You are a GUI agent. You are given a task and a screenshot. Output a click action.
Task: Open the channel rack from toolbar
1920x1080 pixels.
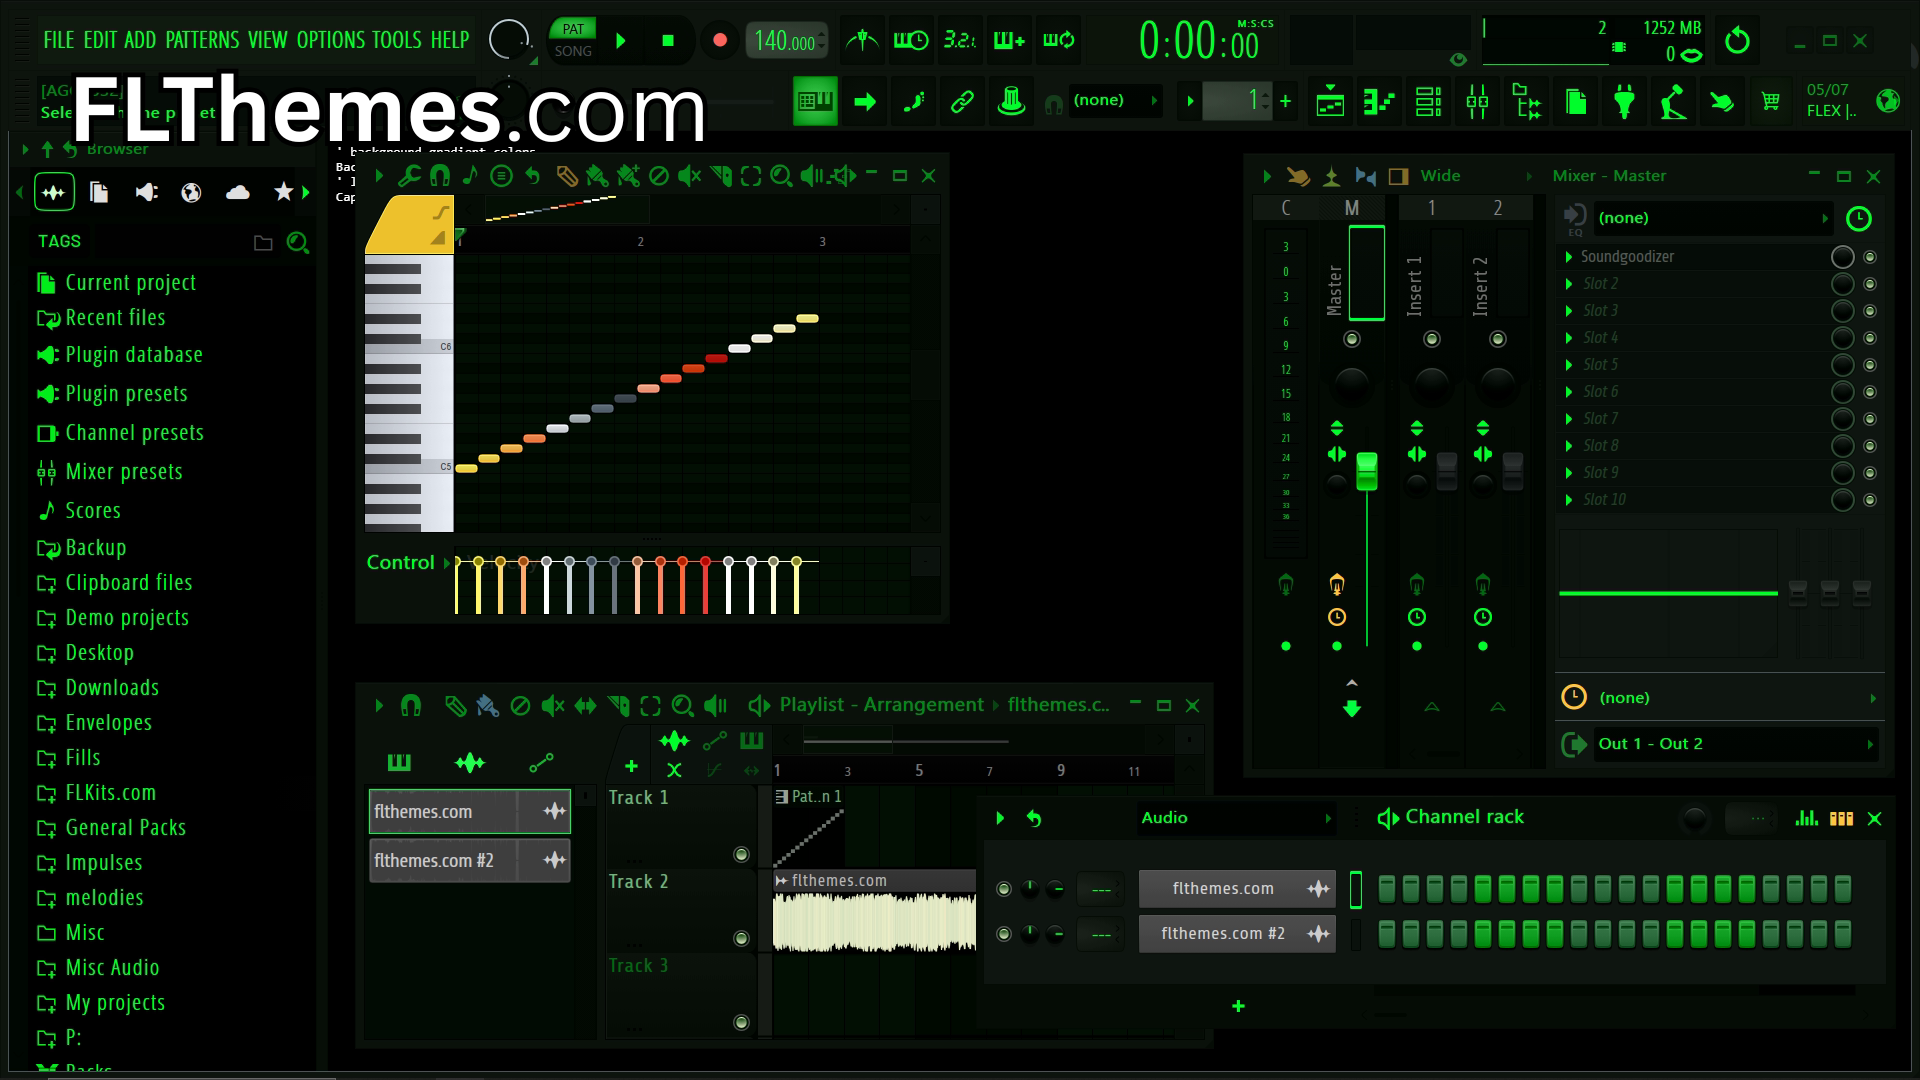click(1428, 101)
